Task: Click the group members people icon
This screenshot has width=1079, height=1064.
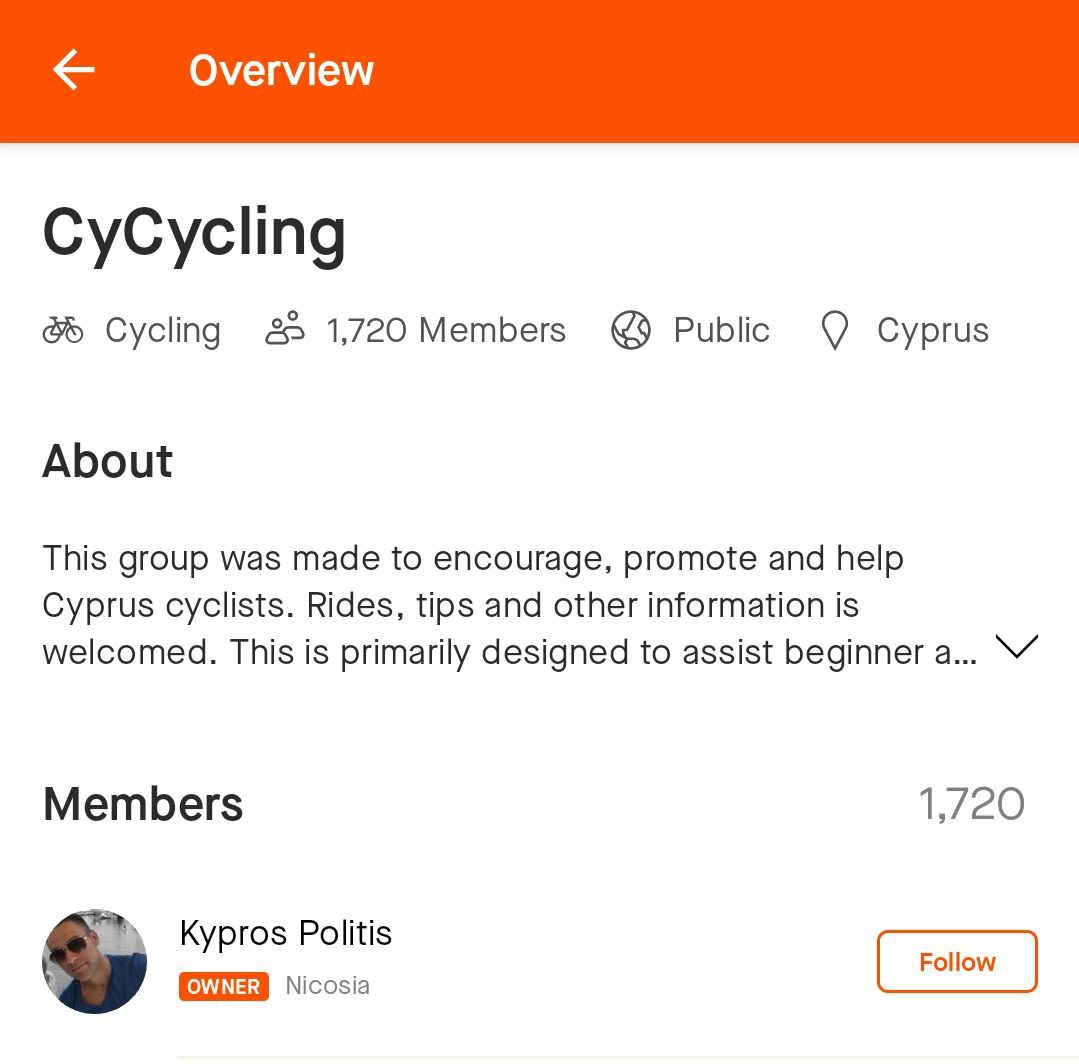Action: (x=285, y=329)
